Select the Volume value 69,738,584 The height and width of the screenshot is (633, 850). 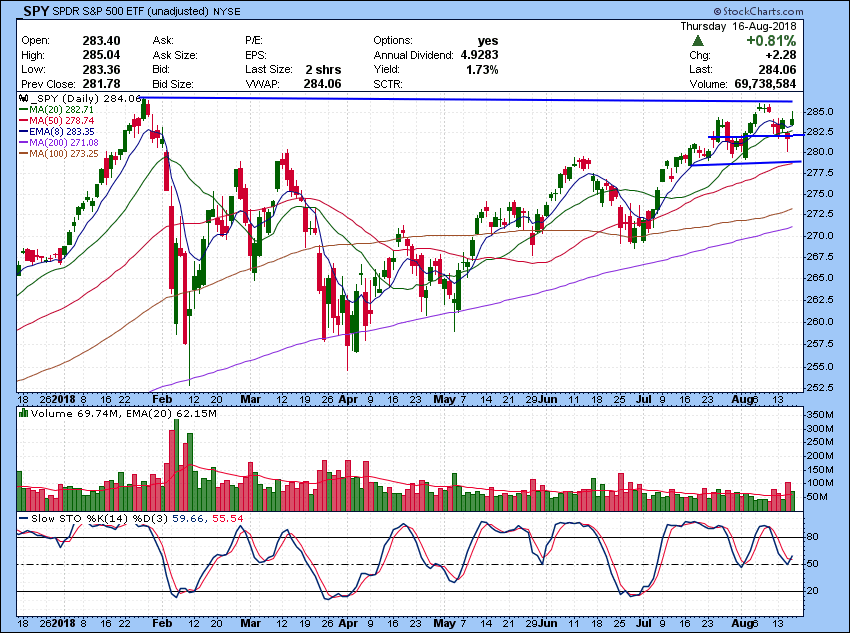coord(765,84)
